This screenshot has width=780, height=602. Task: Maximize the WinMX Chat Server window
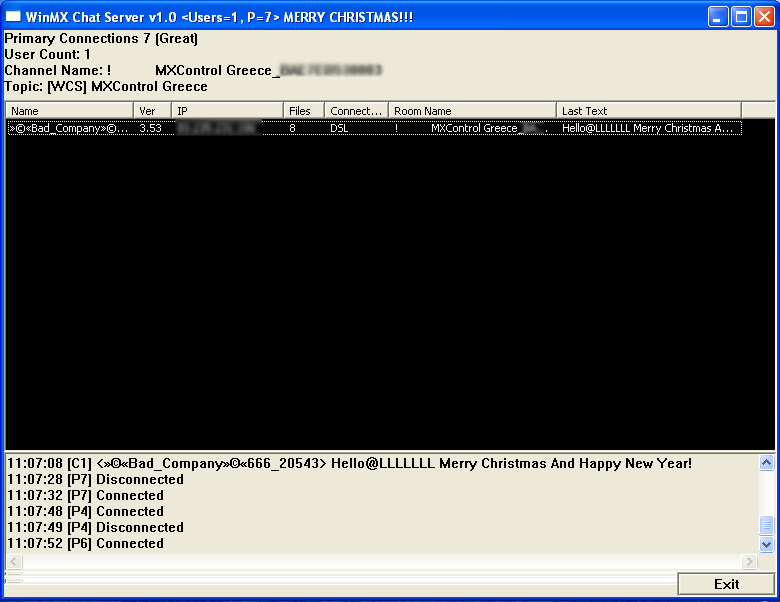(x=741, y=17)
